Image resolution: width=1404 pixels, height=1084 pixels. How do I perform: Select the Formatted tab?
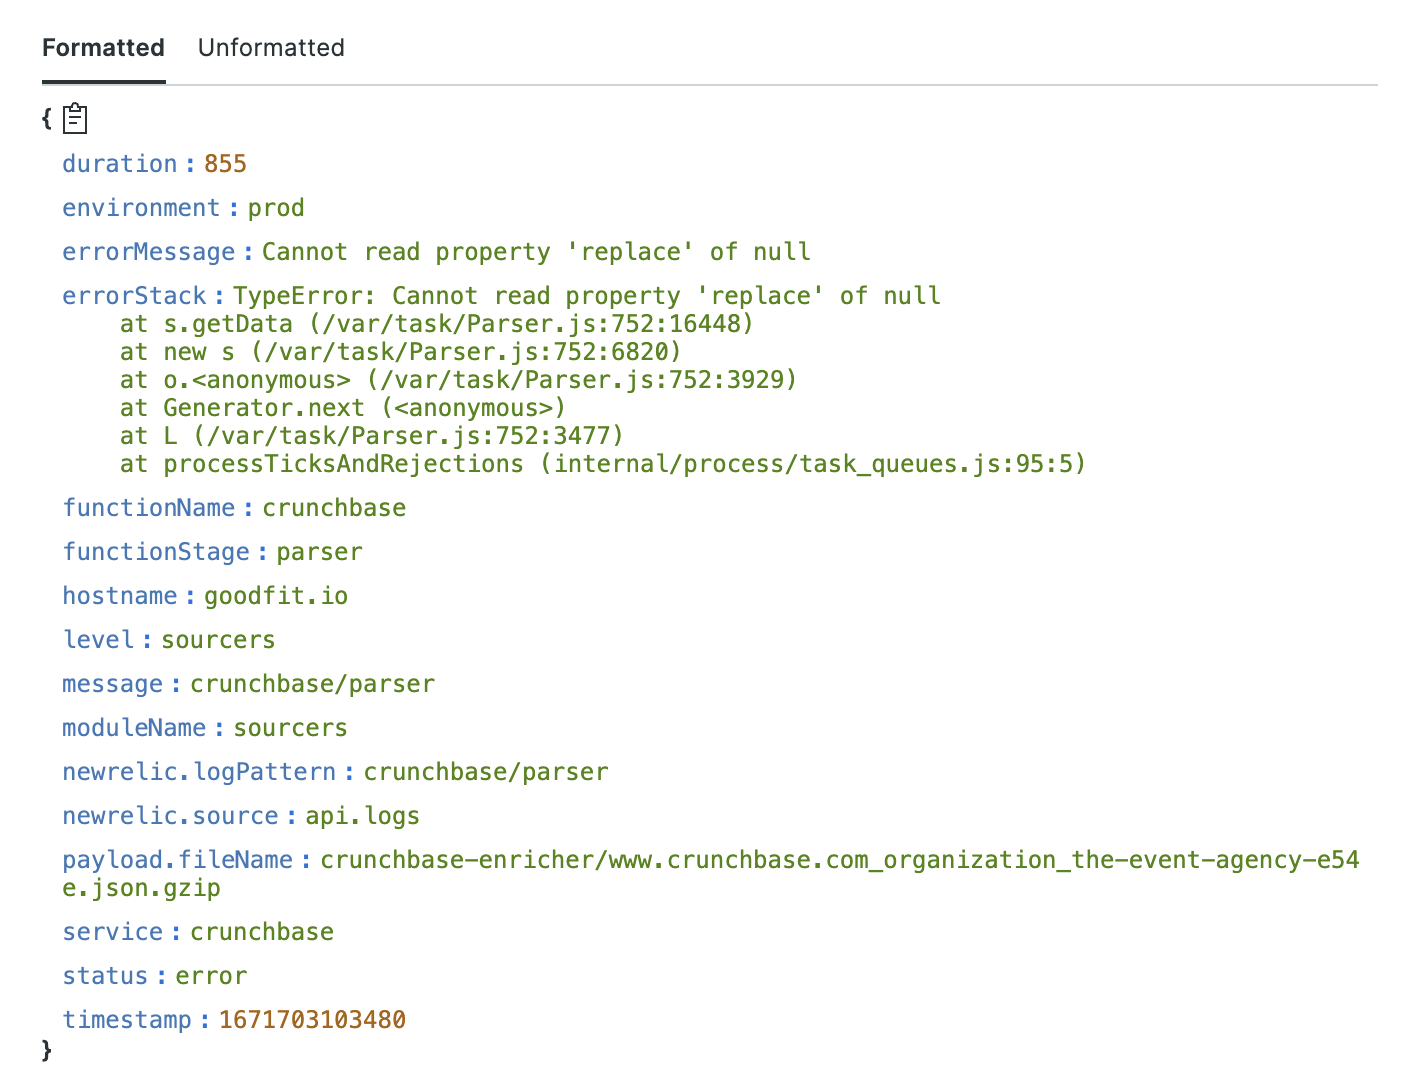tap(103, 48)
